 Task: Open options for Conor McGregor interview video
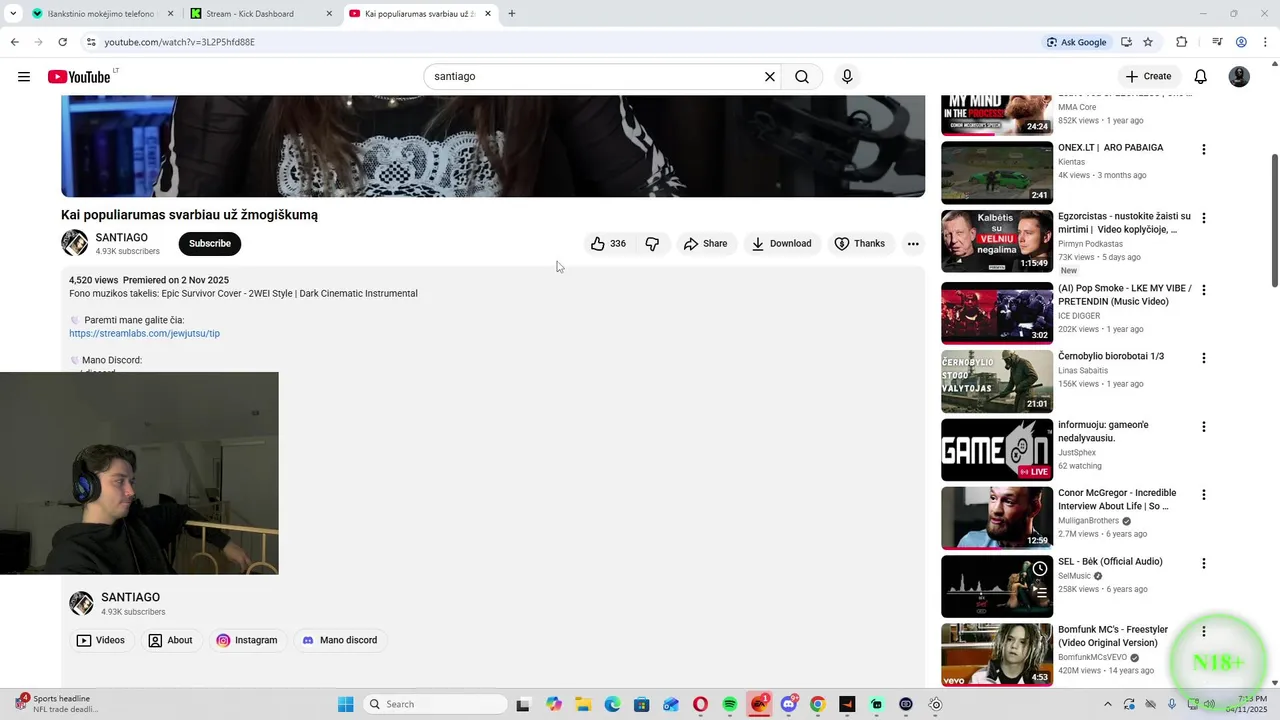[x=1204, y=495]
